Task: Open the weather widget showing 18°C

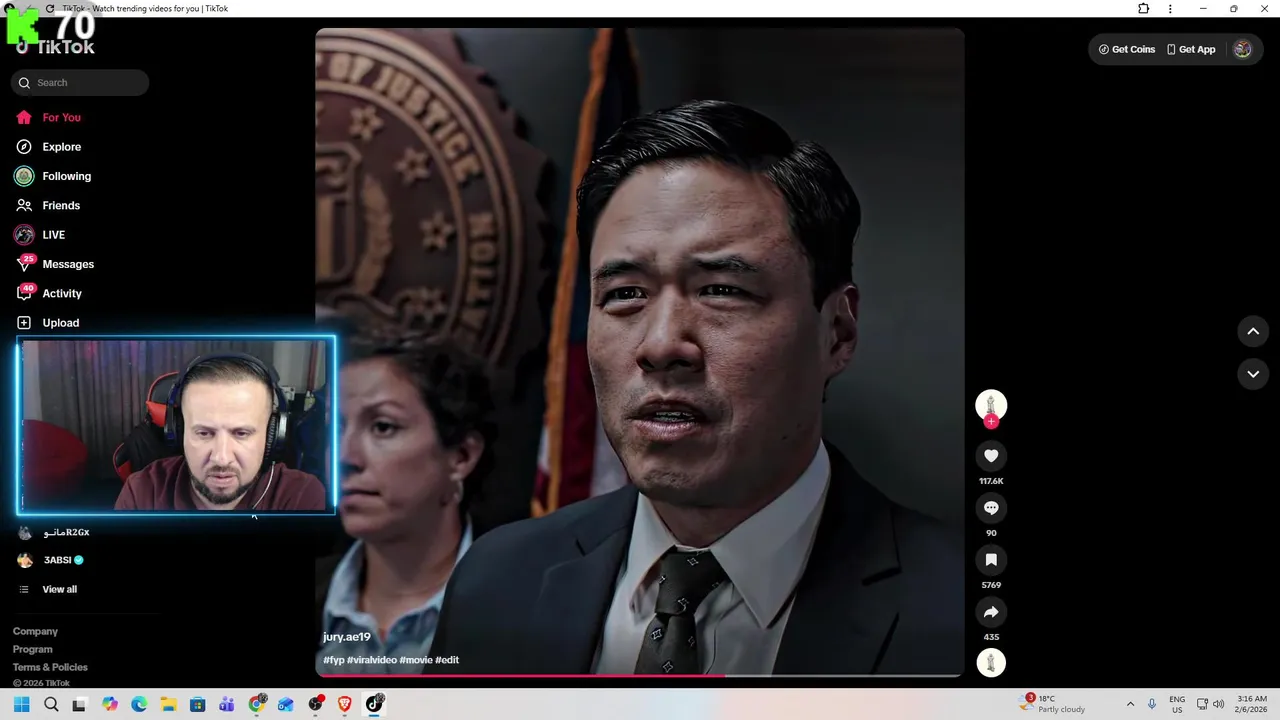Action: 1054,704
